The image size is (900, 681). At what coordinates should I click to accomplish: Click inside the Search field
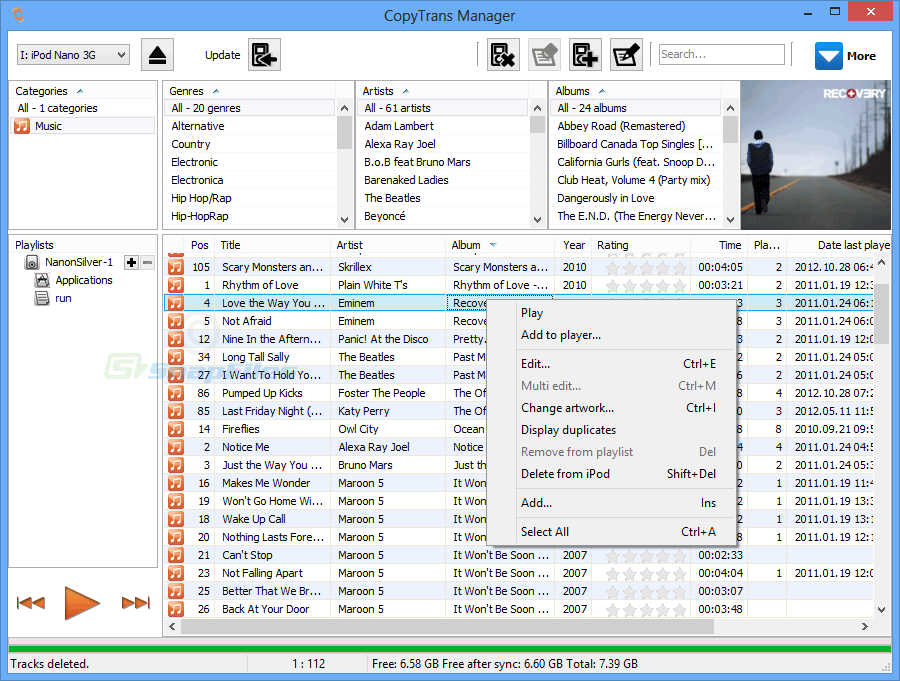pyautogui.click(x=722, y=54)
